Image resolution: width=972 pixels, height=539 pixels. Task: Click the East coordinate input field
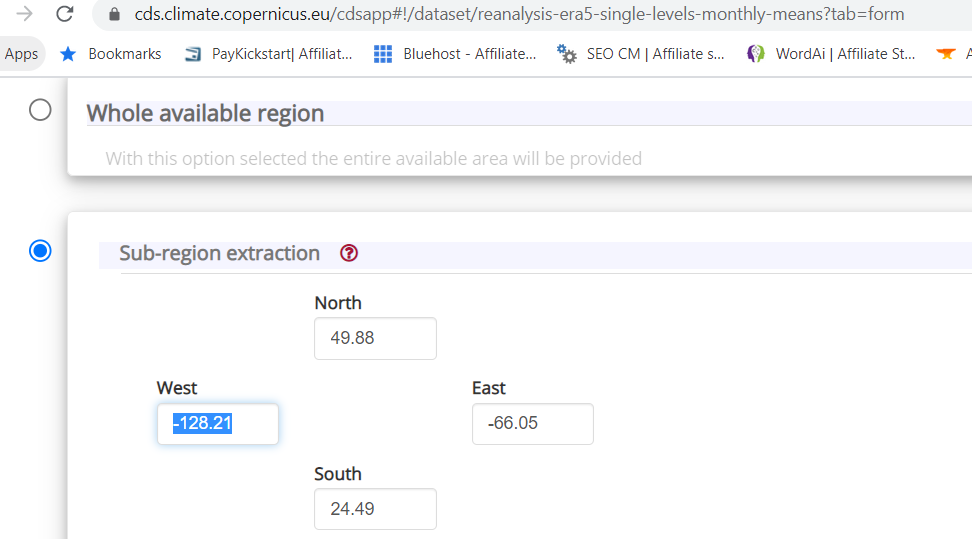pyautogui.click(x=532, y=424)
